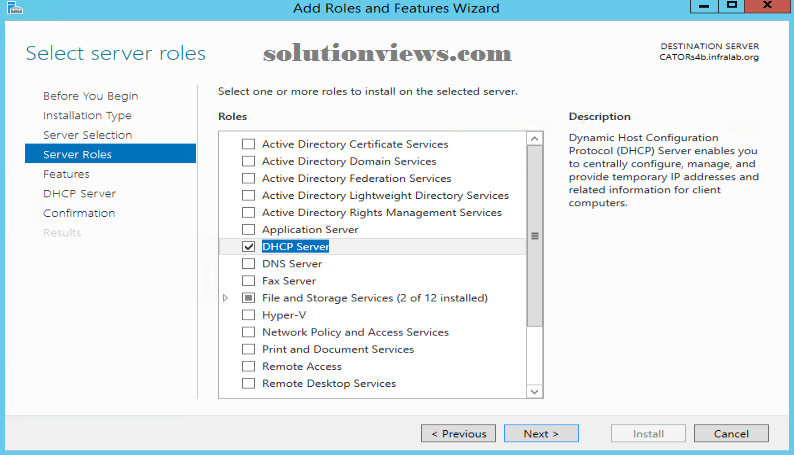Go to Server Selection step
The height and width of the screenshot is (455, 794).
pyautogui.click(x=88, y=135)
